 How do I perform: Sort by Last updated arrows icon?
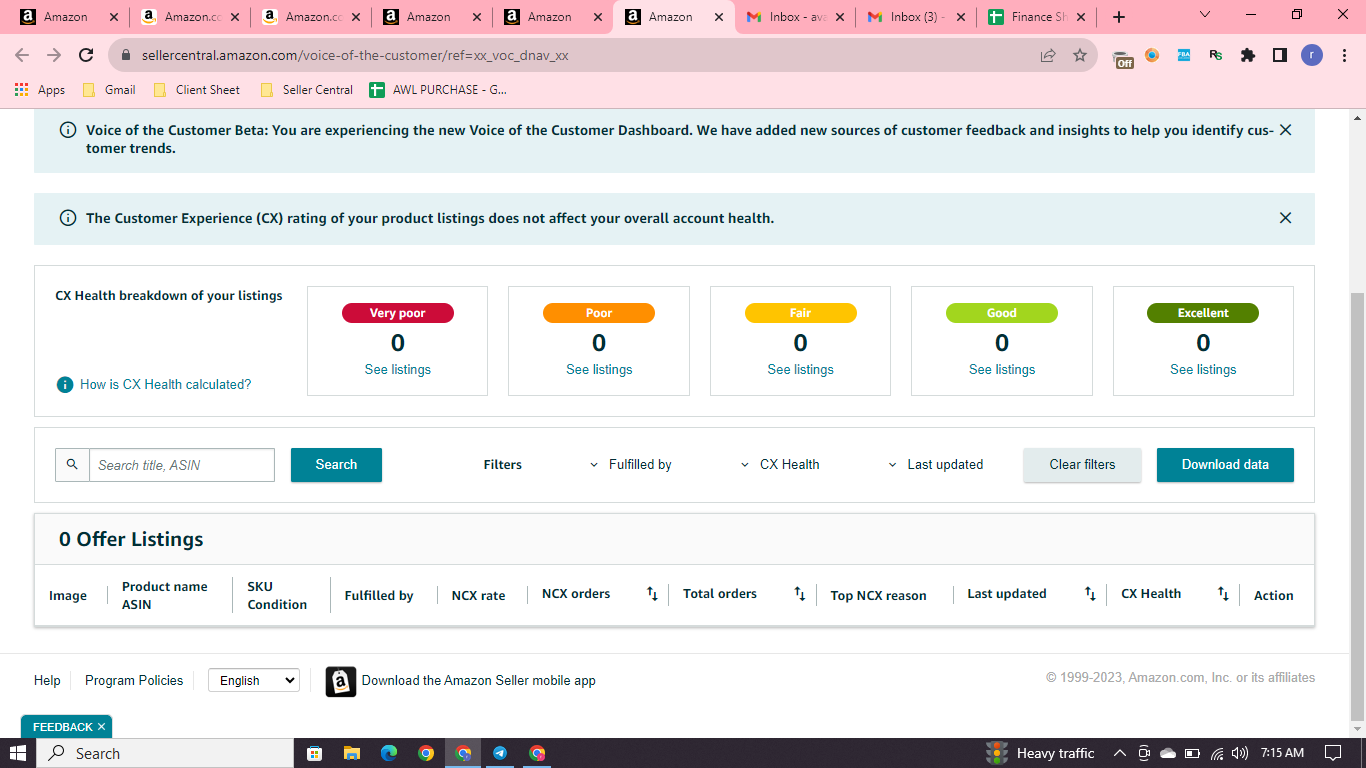point(1090,594)
